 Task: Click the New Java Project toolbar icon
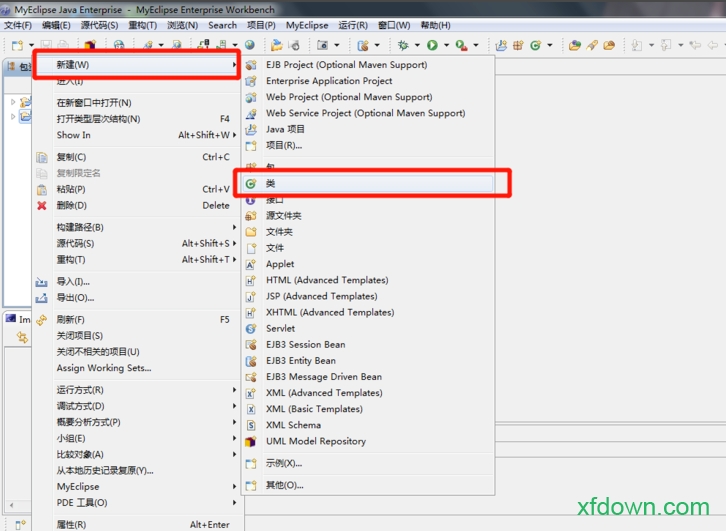point(501,45)
